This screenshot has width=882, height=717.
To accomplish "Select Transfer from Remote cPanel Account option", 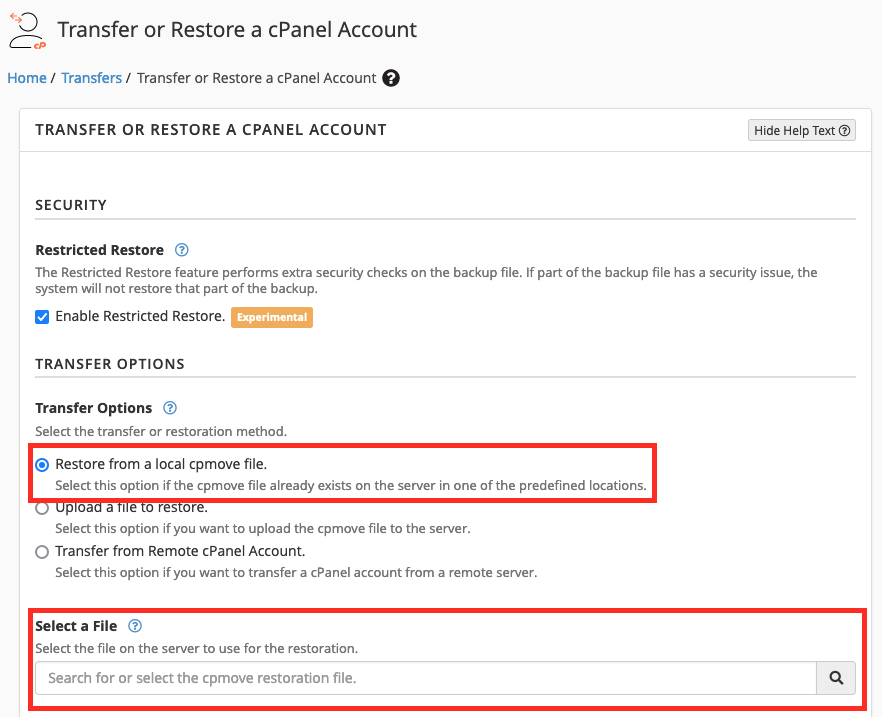I will [42, 552].
